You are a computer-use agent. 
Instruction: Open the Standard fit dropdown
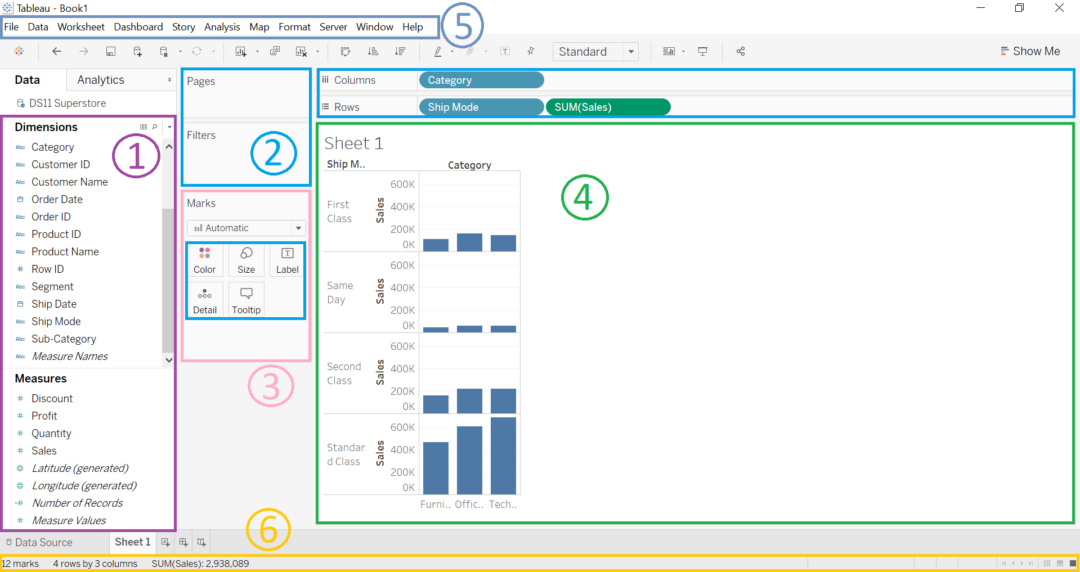pyautogui.click(x=595, y=52)
